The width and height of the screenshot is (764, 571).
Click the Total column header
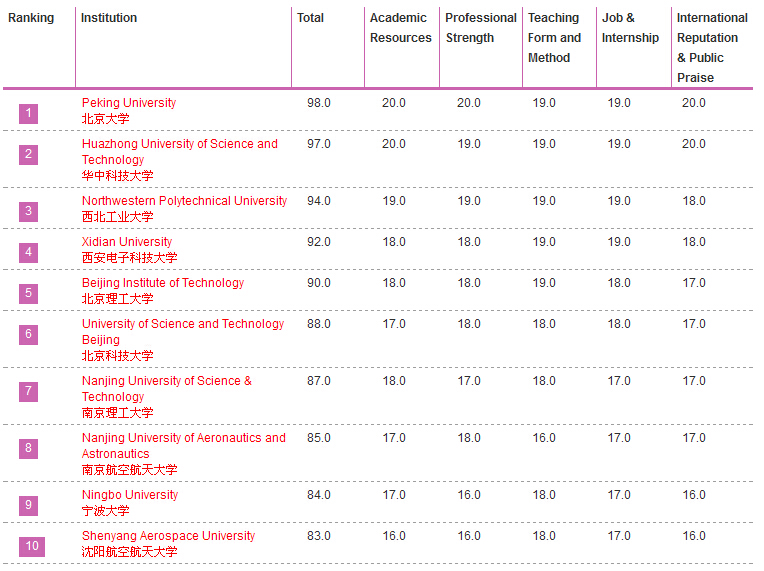(310, 18)
